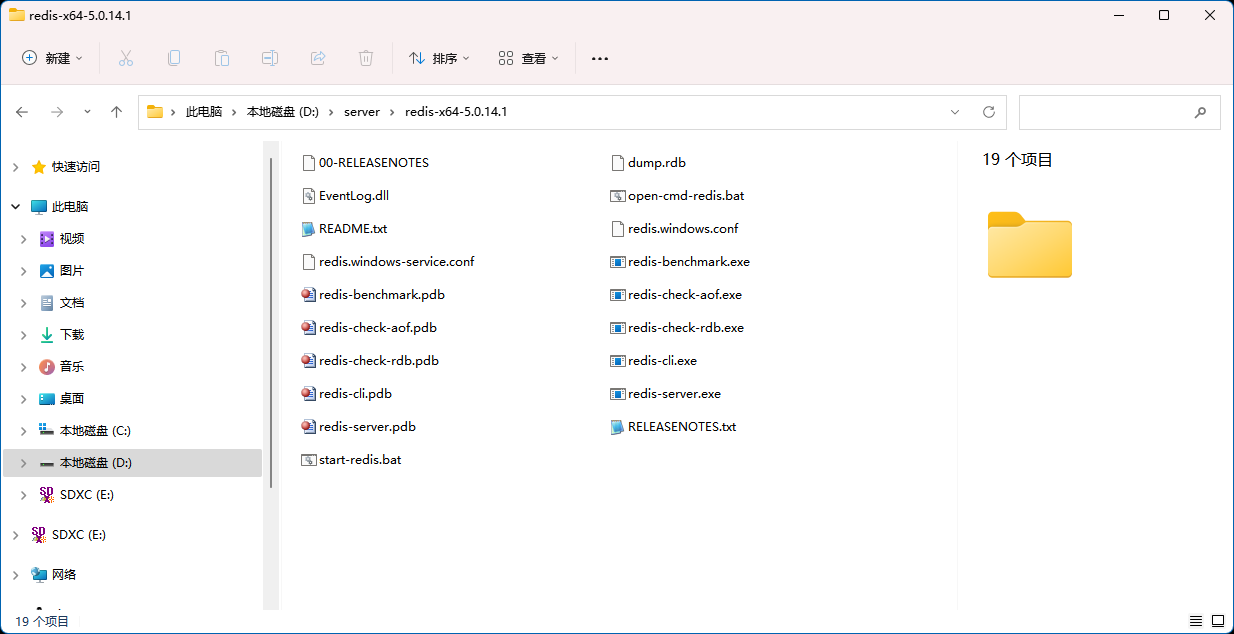Click the Rename icon in toolbar

tap(270, 58)
